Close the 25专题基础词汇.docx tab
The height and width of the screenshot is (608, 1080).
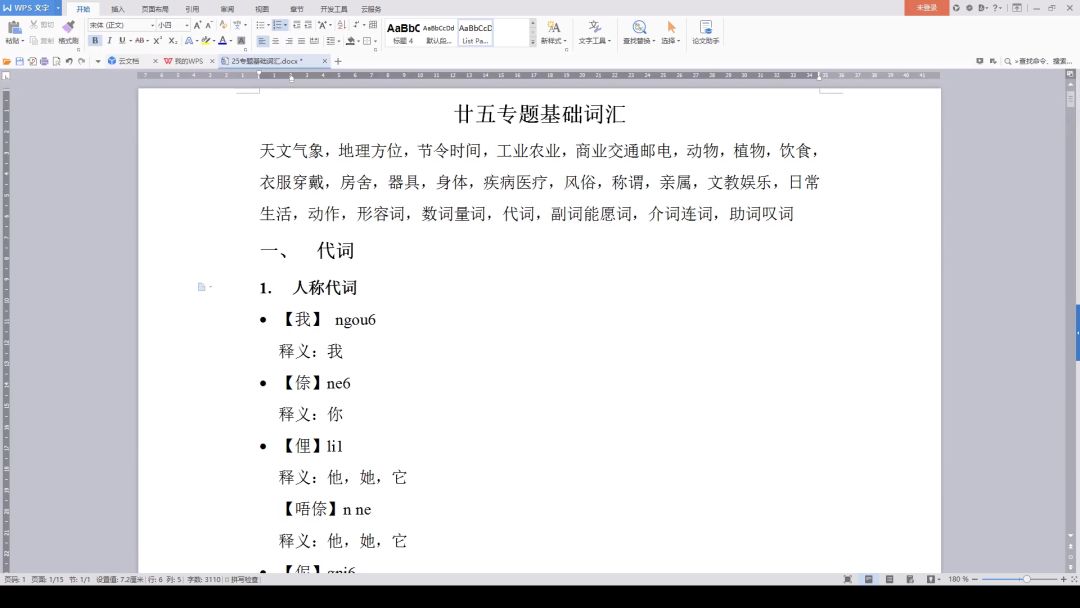tap(324, 61)
